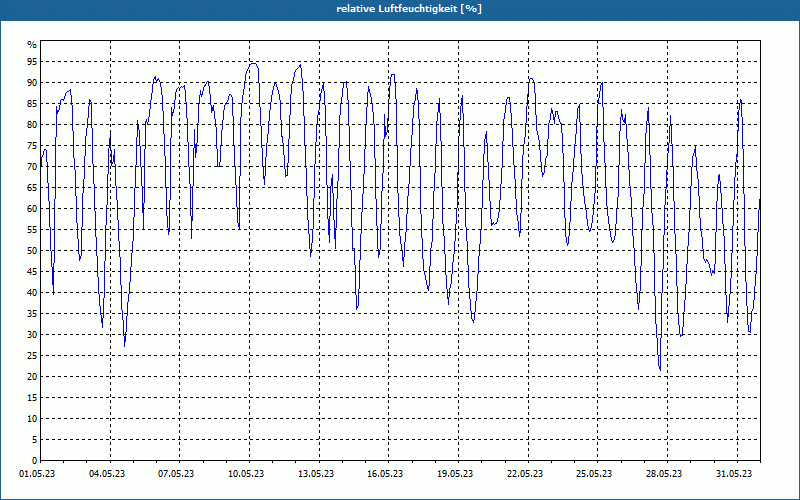Click the y-axis value 20
The height and width of the screenshot is (500, 800).
pyautogui.click(x=32, y=377)
